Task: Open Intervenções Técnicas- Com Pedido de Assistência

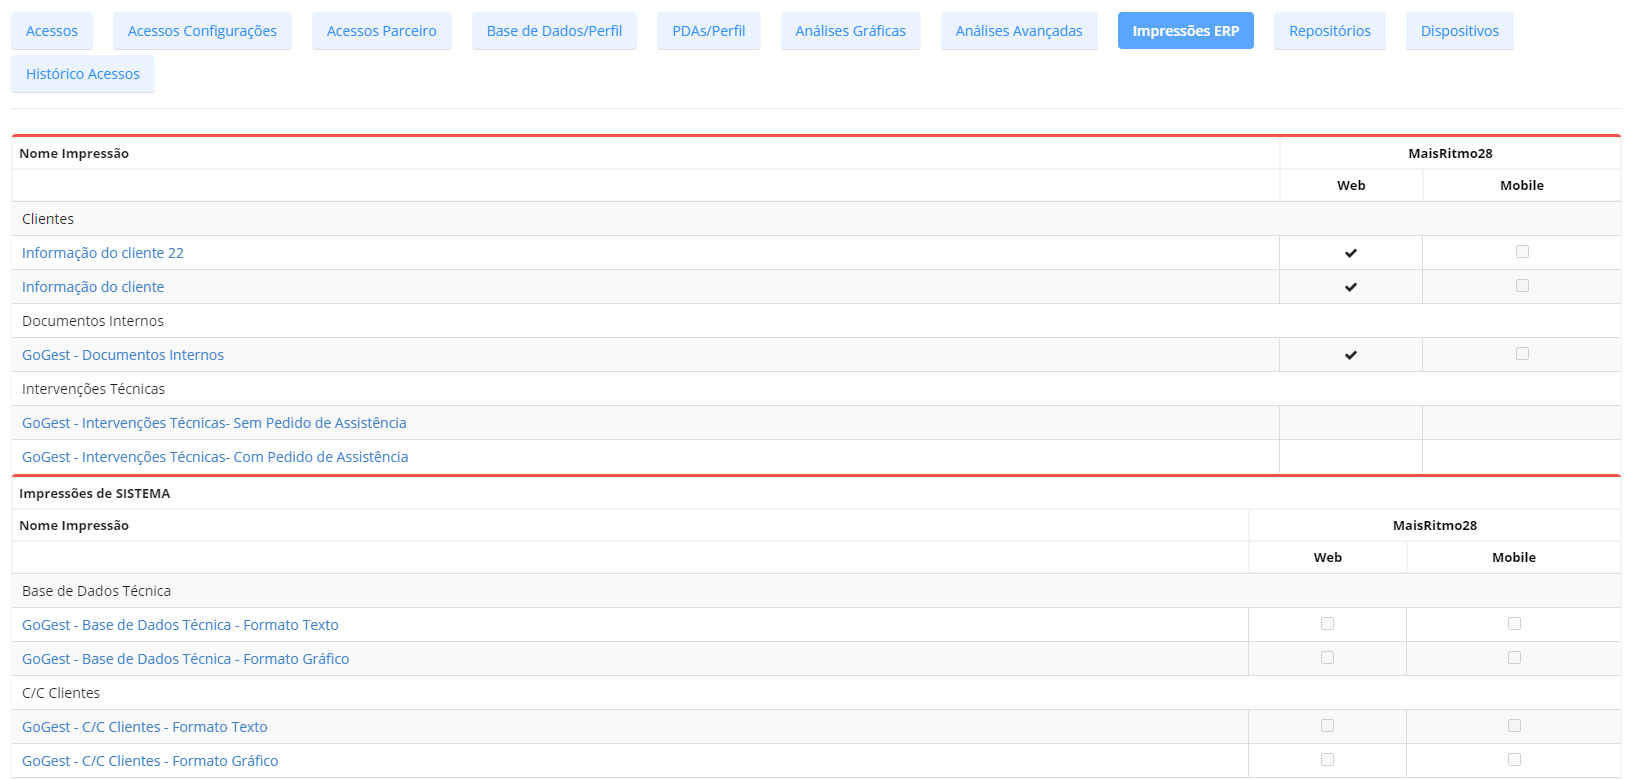Action: [x=215, y=457]
